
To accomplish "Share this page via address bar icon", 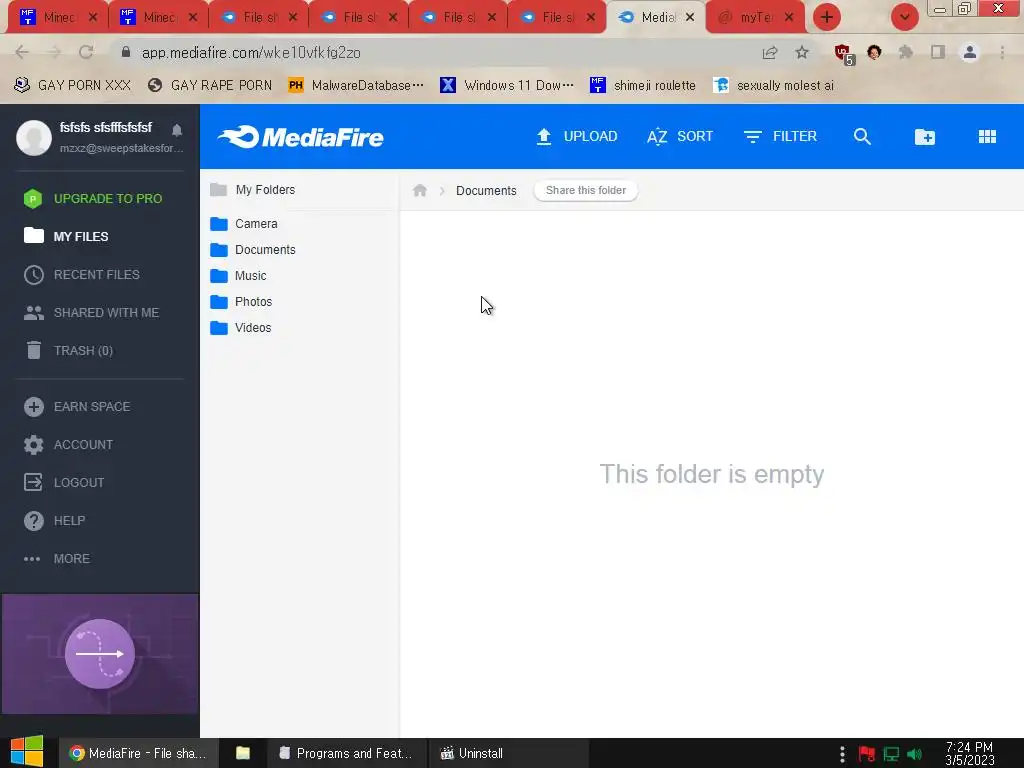I will [x=770, y=52].
